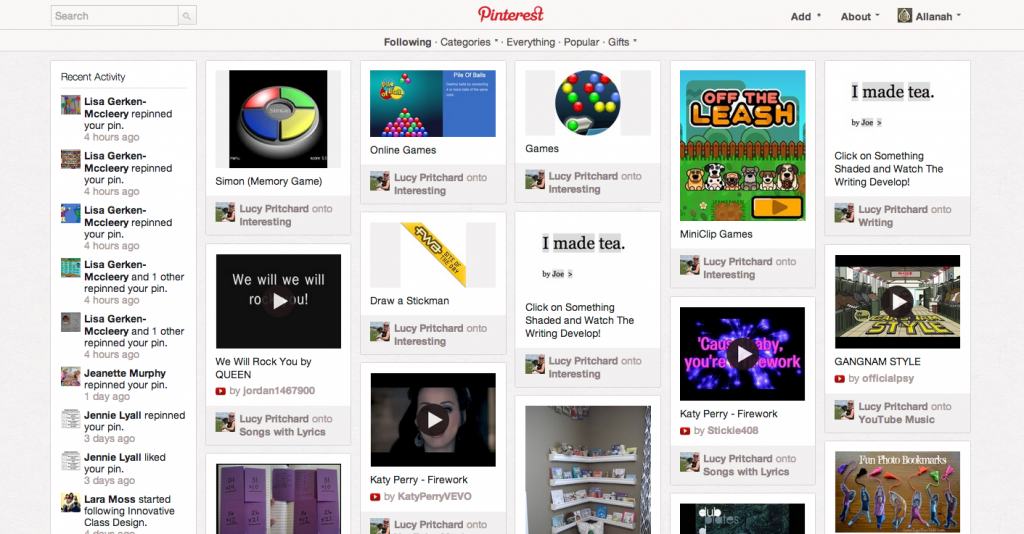The width and height of the screenshot is (1024, 534).
Task: Open the bookshelf corner pin image
Action: point(588,470)
